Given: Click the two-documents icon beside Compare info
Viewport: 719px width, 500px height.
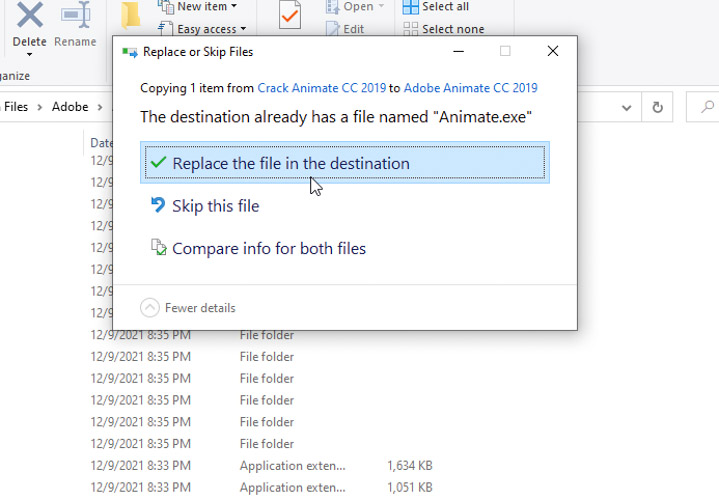Looking at the screenshot, I should click(159, 247).
